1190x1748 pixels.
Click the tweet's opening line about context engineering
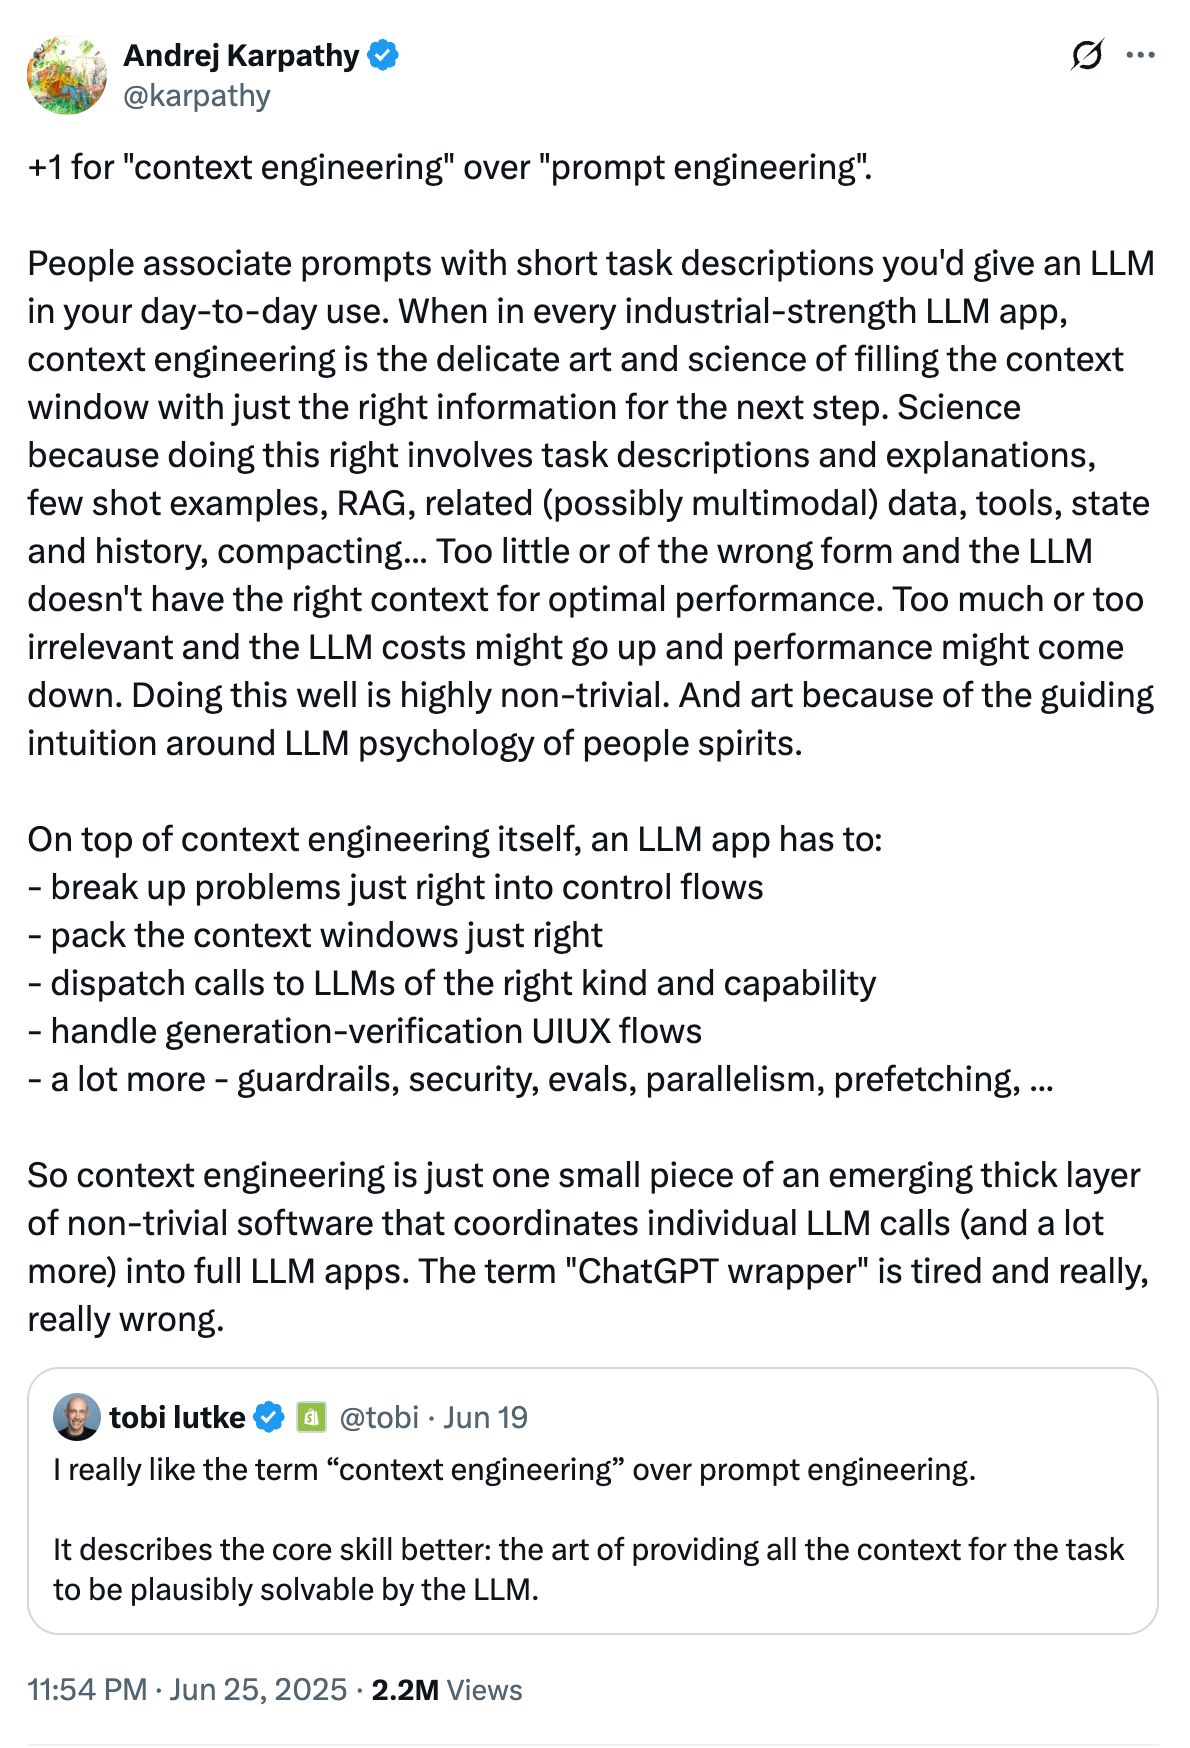450,167
